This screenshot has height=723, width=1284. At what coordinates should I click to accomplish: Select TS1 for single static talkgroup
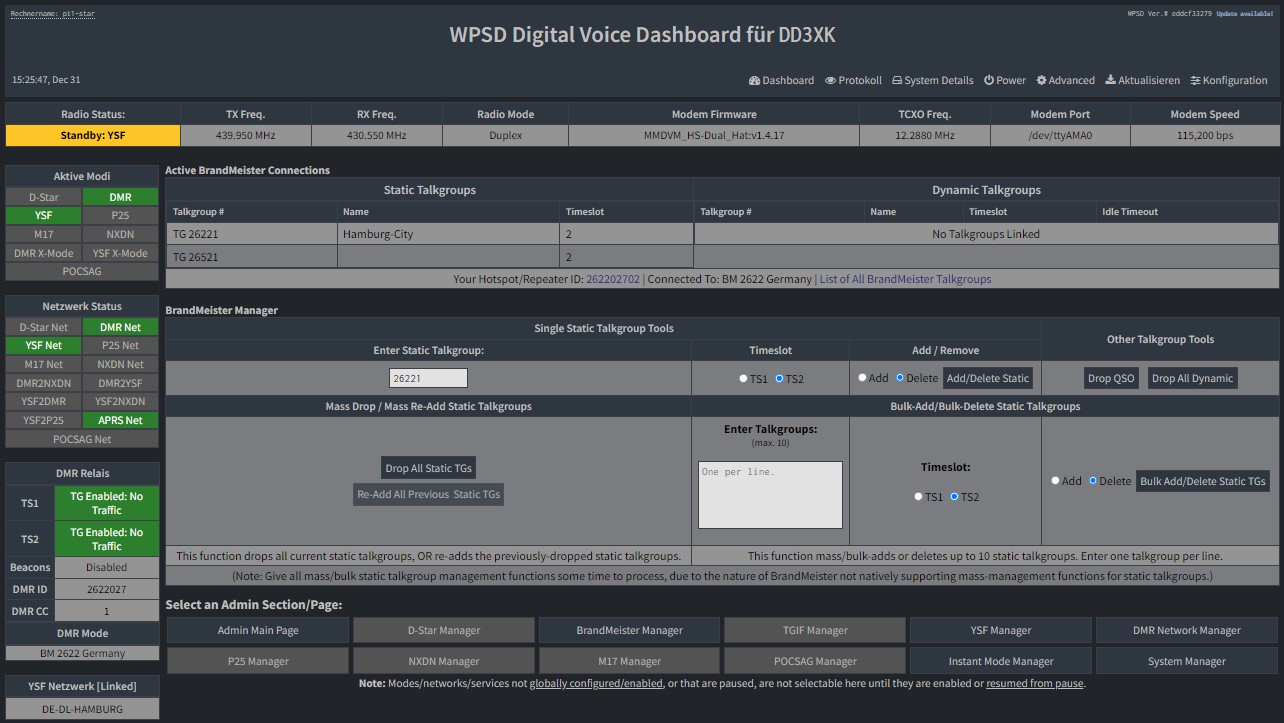coord(743,379)
